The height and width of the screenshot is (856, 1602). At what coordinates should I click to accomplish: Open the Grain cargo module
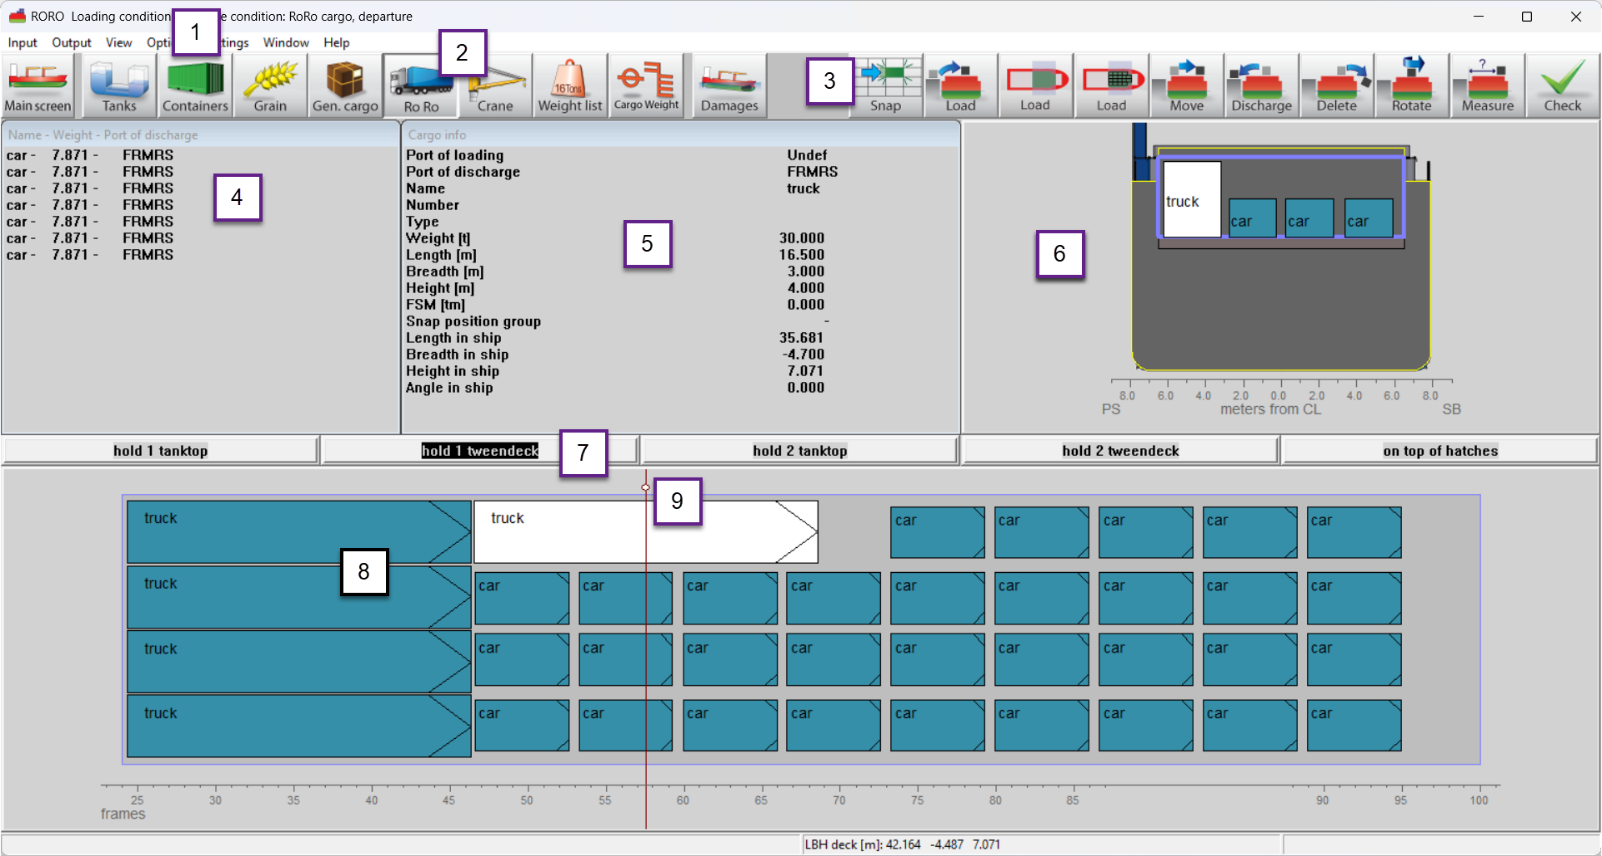[270, 86]
